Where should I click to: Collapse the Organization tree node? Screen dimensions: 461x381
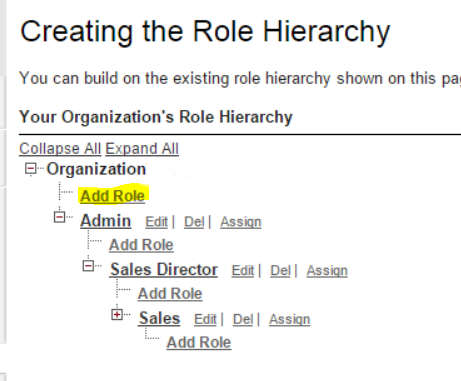click(30, 169)
